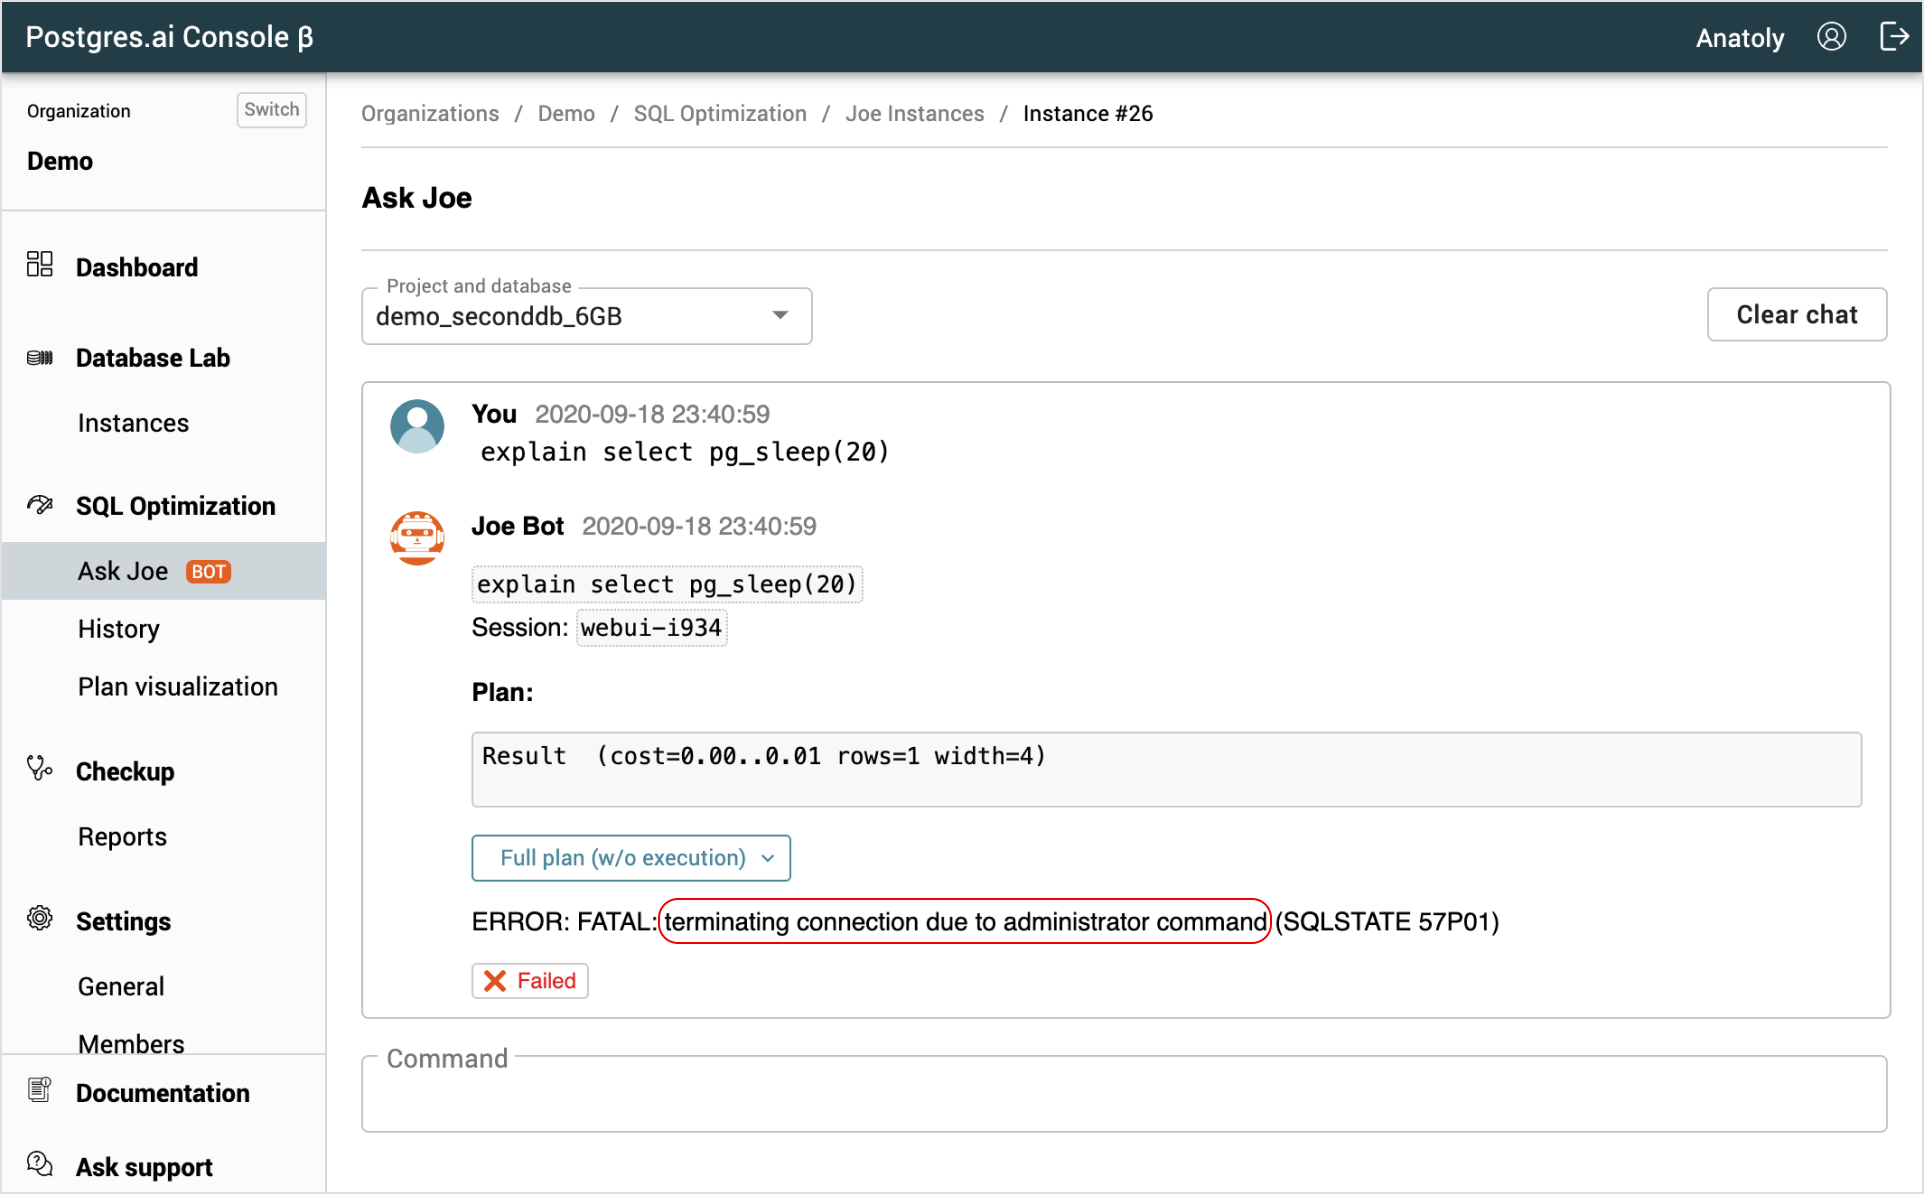The width and height of the screenshot is (1924, 1194).
Task: Open the Project and database dropdown
Action: point(586,316)
